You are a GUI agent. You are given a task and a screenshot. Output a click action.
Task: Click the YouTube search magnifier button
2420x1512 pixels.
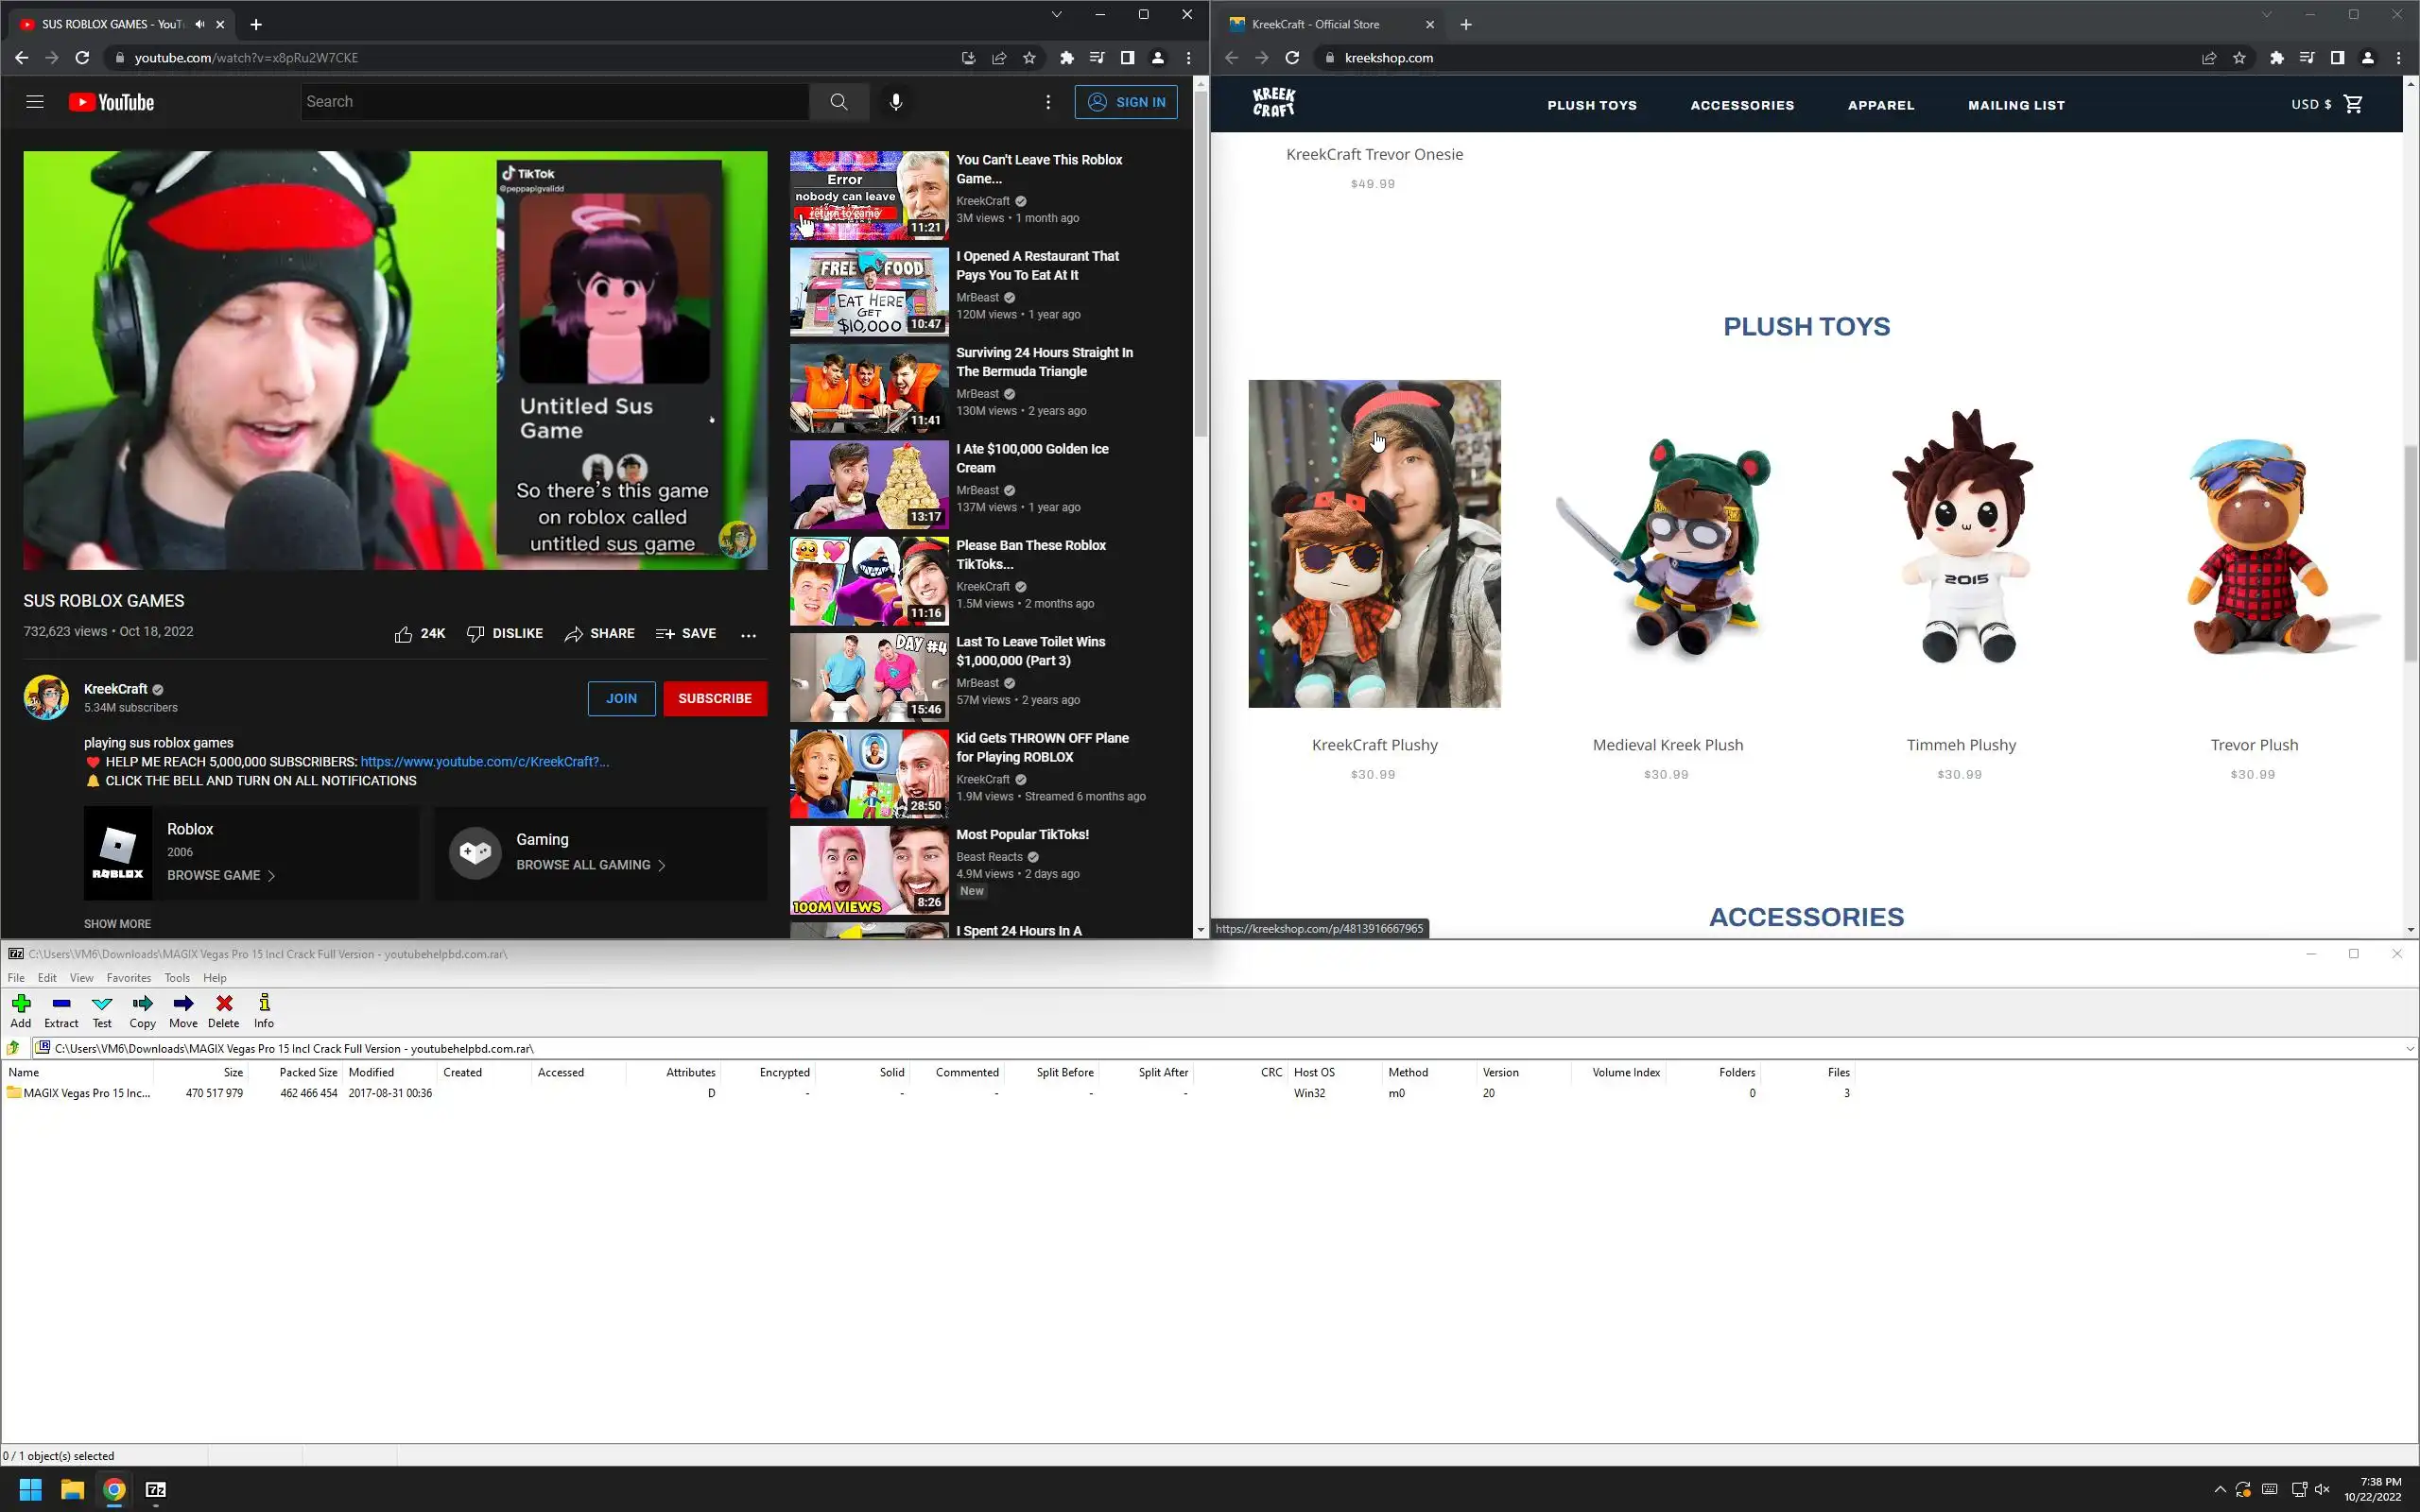(838, 102)
